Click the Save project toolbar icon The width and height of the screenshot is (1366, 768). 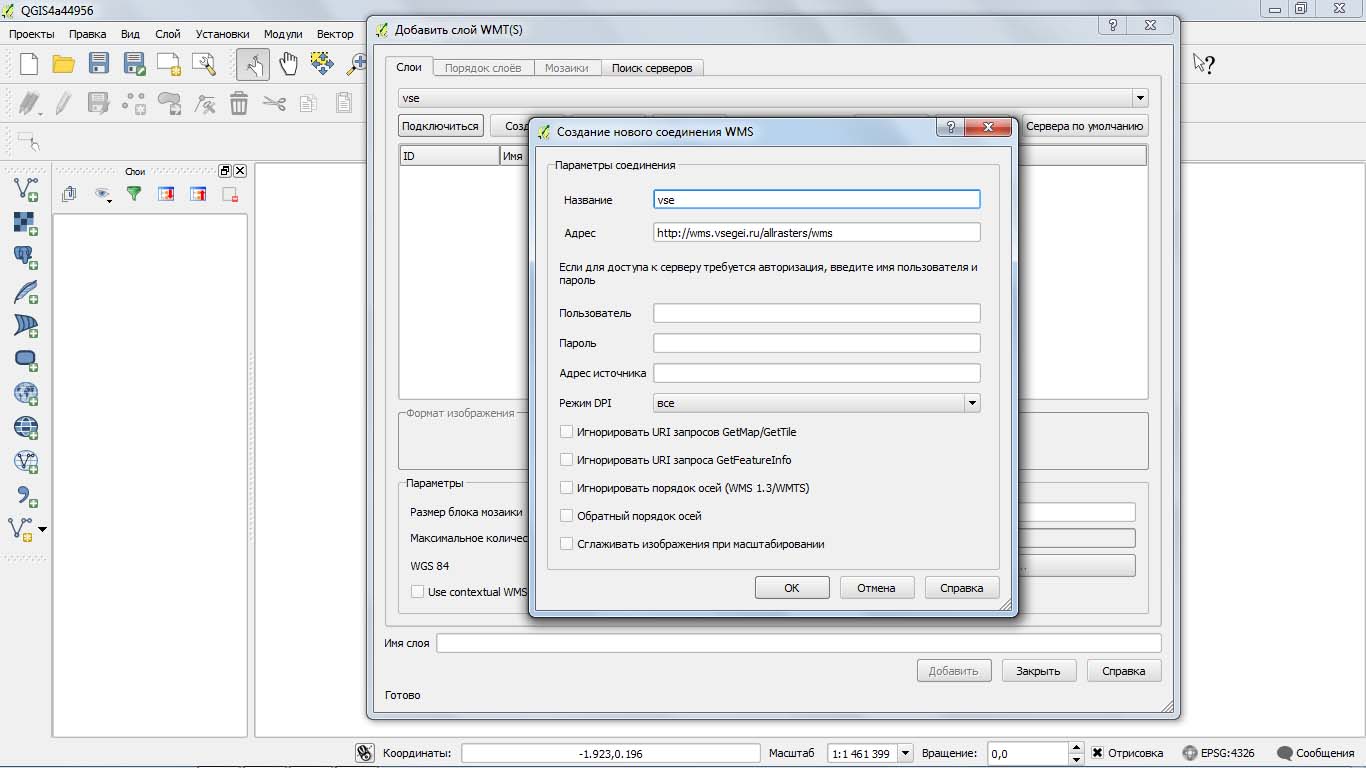[99, 65]
